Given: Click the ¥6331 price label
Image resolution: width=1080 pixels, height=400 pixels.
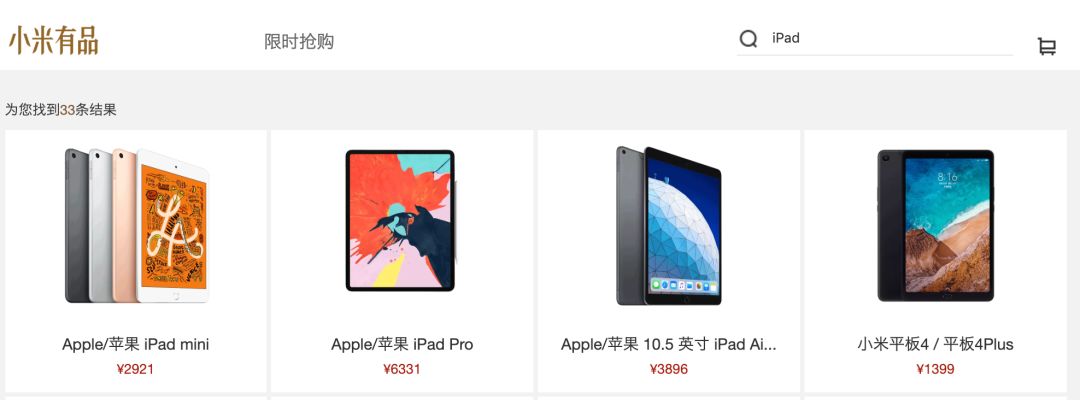Looking at the screenshot, I should tap(402, 369).
